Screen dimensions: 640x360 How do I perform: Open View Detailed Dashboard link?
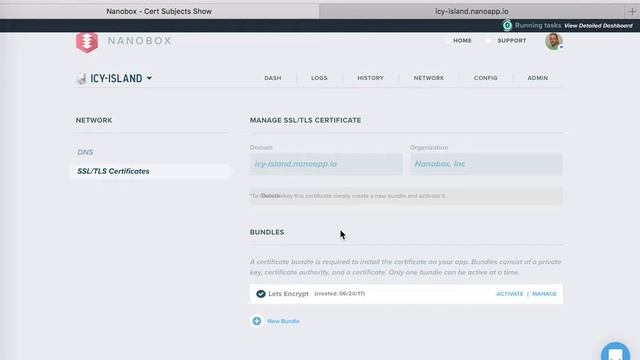(598, 26)
